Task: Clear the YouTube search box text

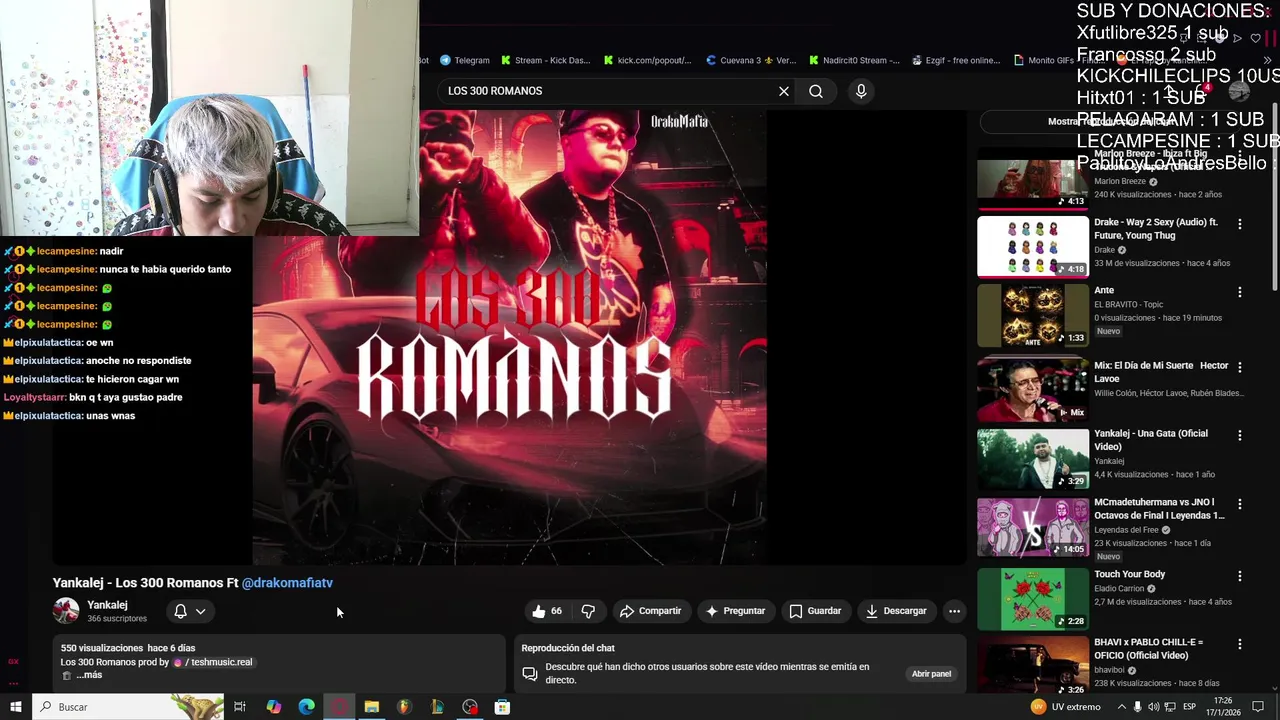Action: [x=784, y=91]
